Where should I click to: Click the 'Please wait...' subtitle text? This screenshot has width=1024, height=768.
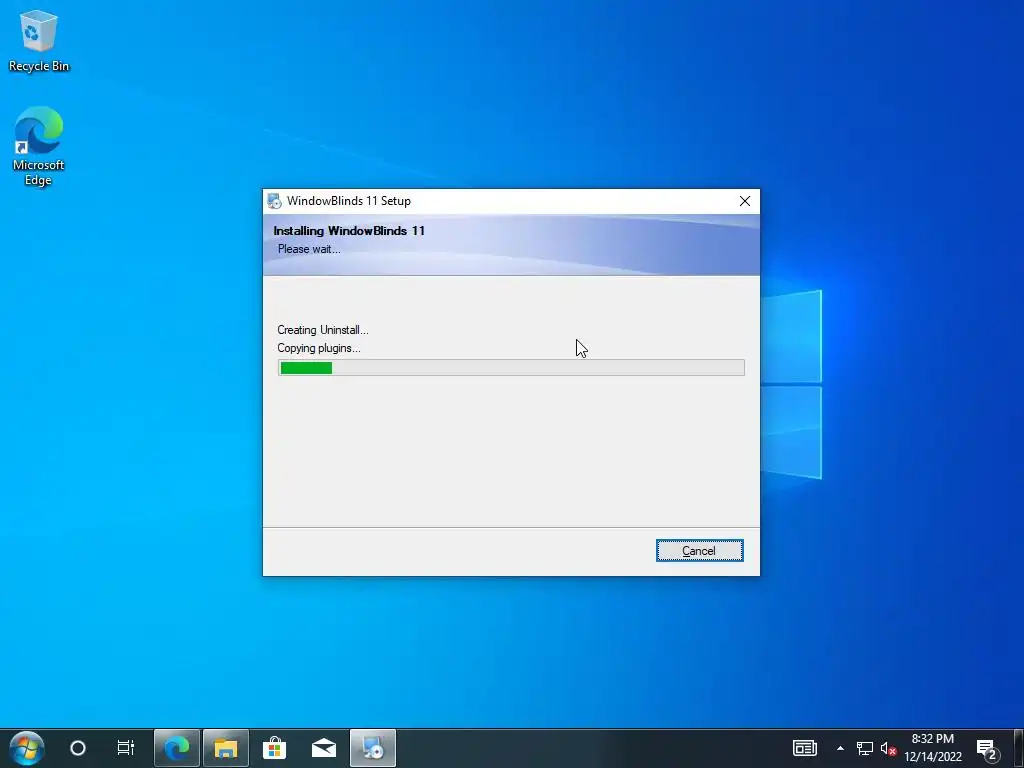(309, 249)
